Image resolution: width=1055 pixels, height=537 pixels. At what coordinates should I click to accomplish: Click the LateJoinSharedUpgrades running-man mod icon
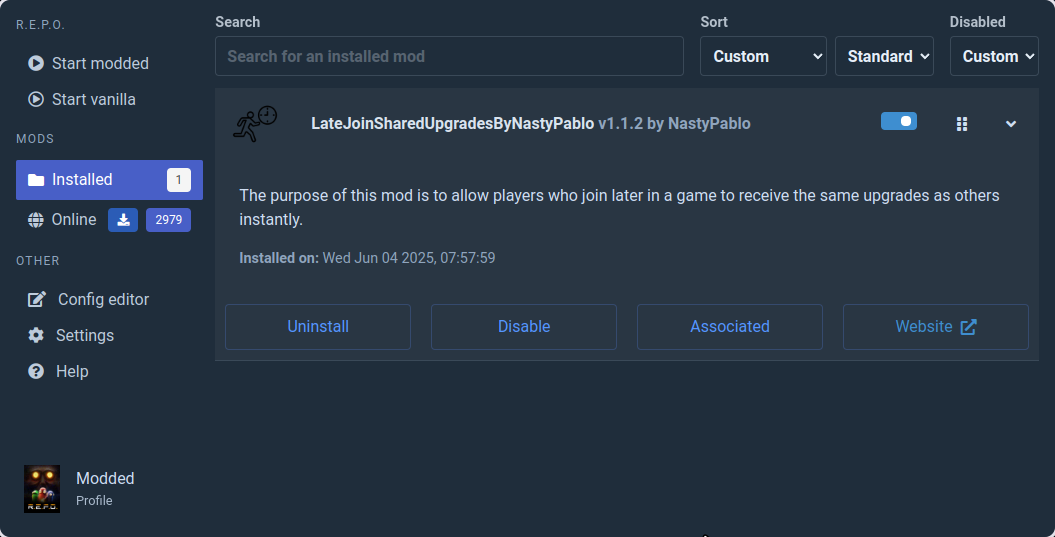coord(255,124)
